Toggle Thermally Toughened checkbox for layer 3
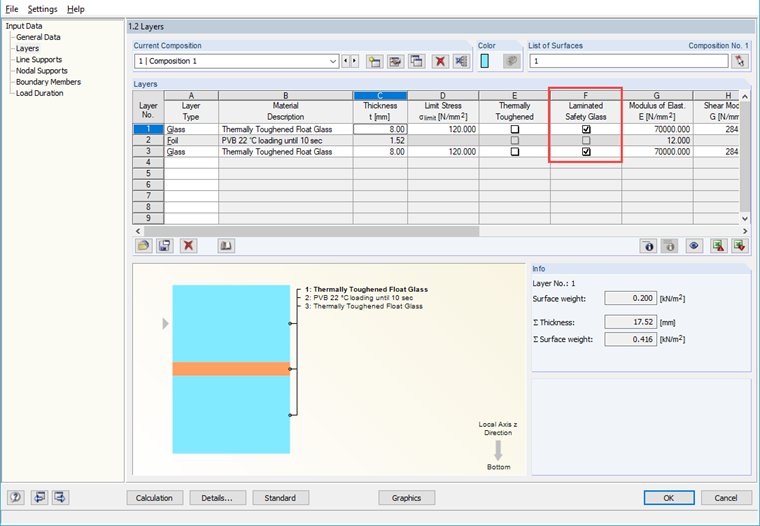The height and width of the screenshot is (526, 760). [x=515, y=152]
